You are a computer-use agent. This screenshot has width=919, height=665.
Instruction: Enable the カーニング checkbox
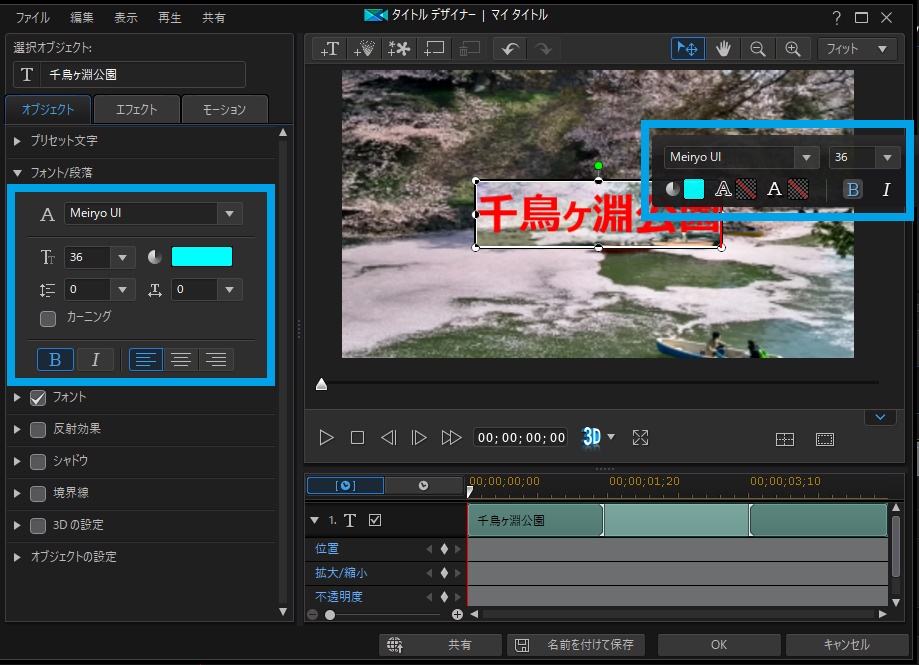pos(48,318)
